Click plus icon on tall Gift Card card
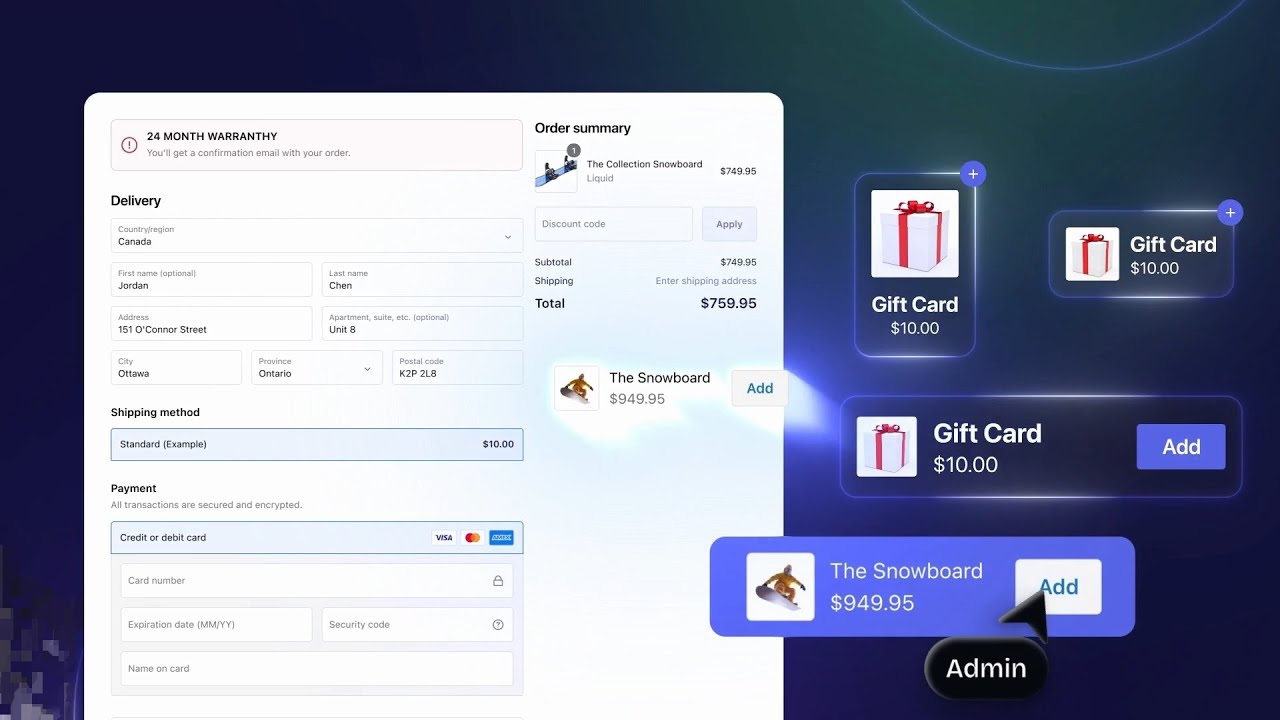 973,174
